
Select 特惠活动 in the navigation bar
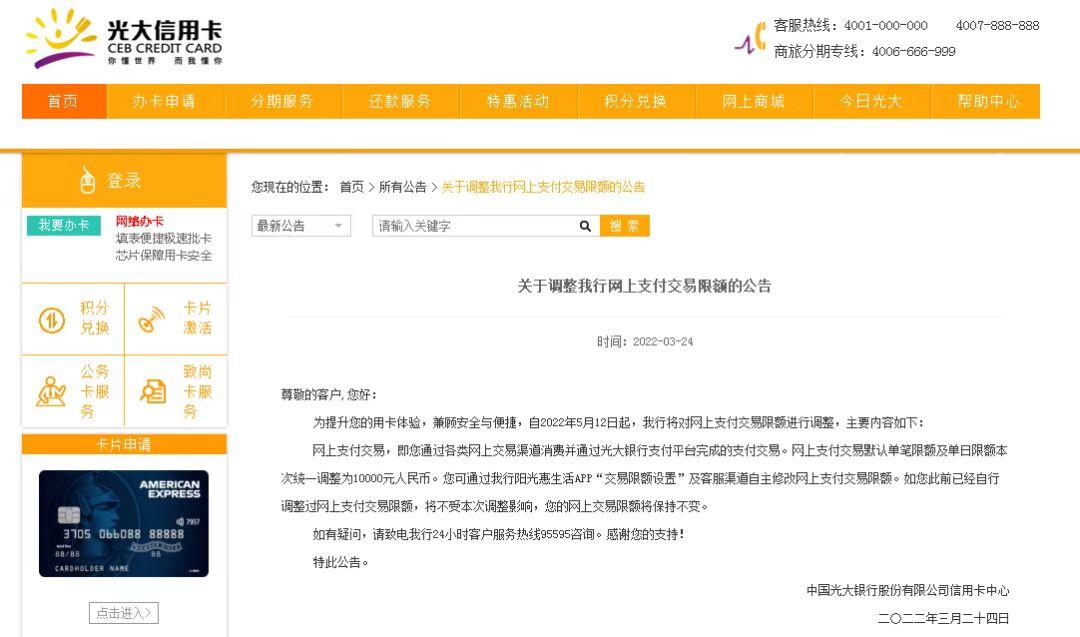pos(518,101)
